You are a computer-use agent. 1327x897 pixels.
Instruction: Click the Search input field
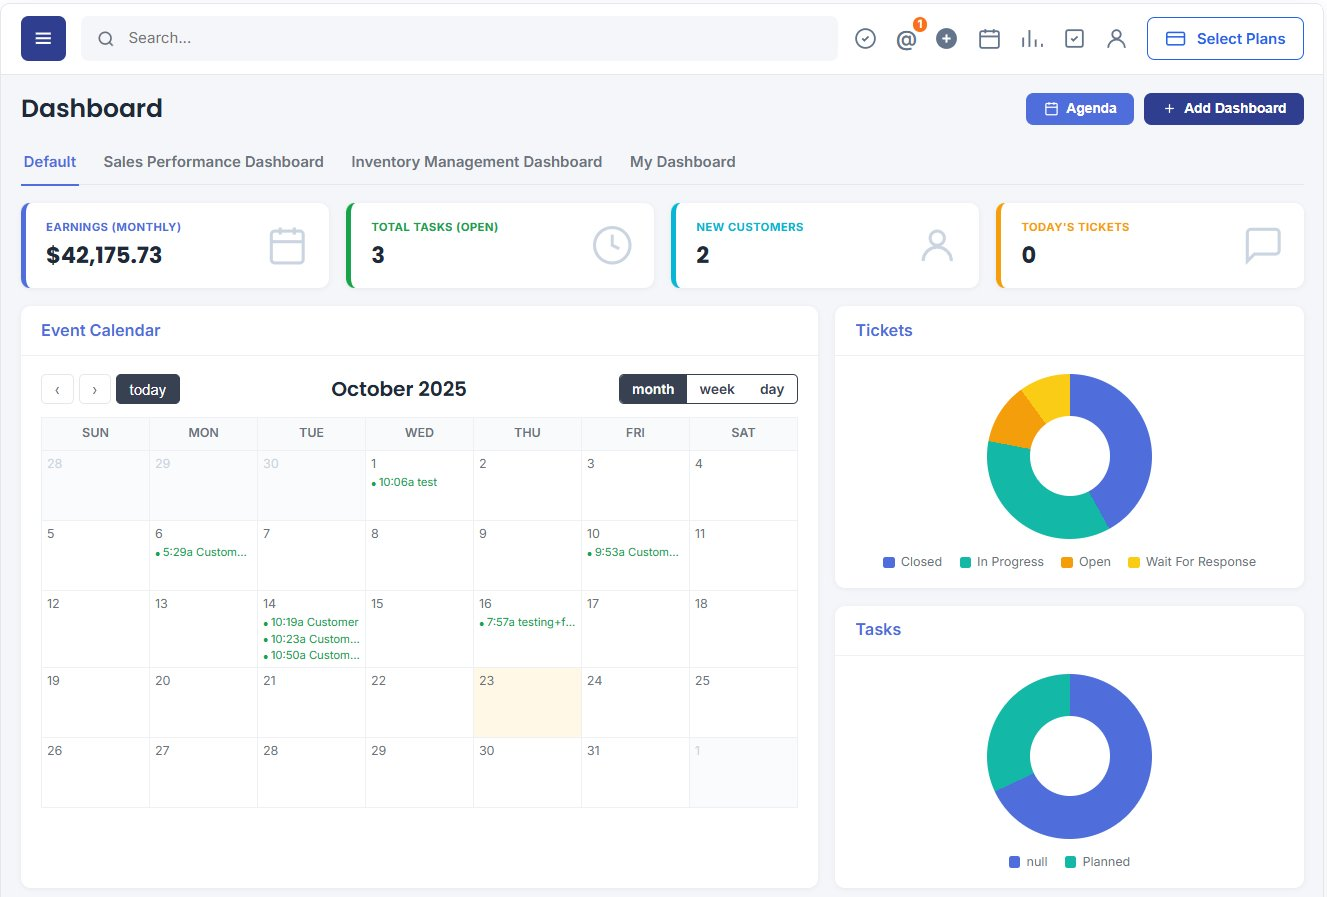tap(459, 38)
